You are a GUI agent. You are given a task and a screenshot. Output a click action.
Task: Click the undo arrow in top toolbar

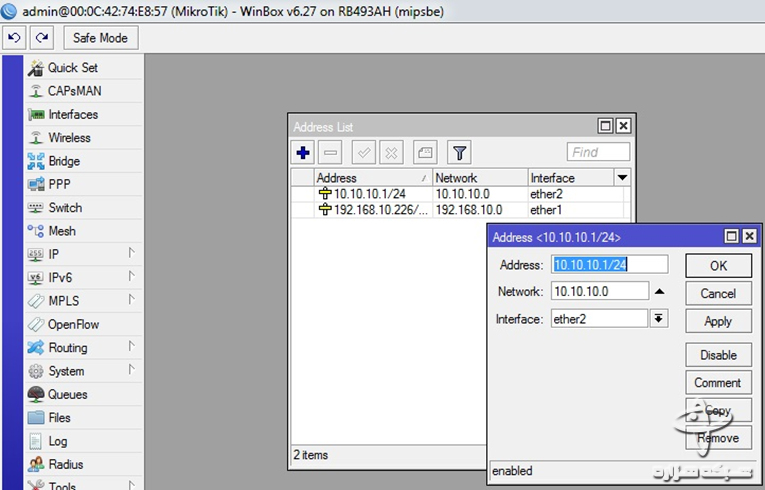[14, 38]
